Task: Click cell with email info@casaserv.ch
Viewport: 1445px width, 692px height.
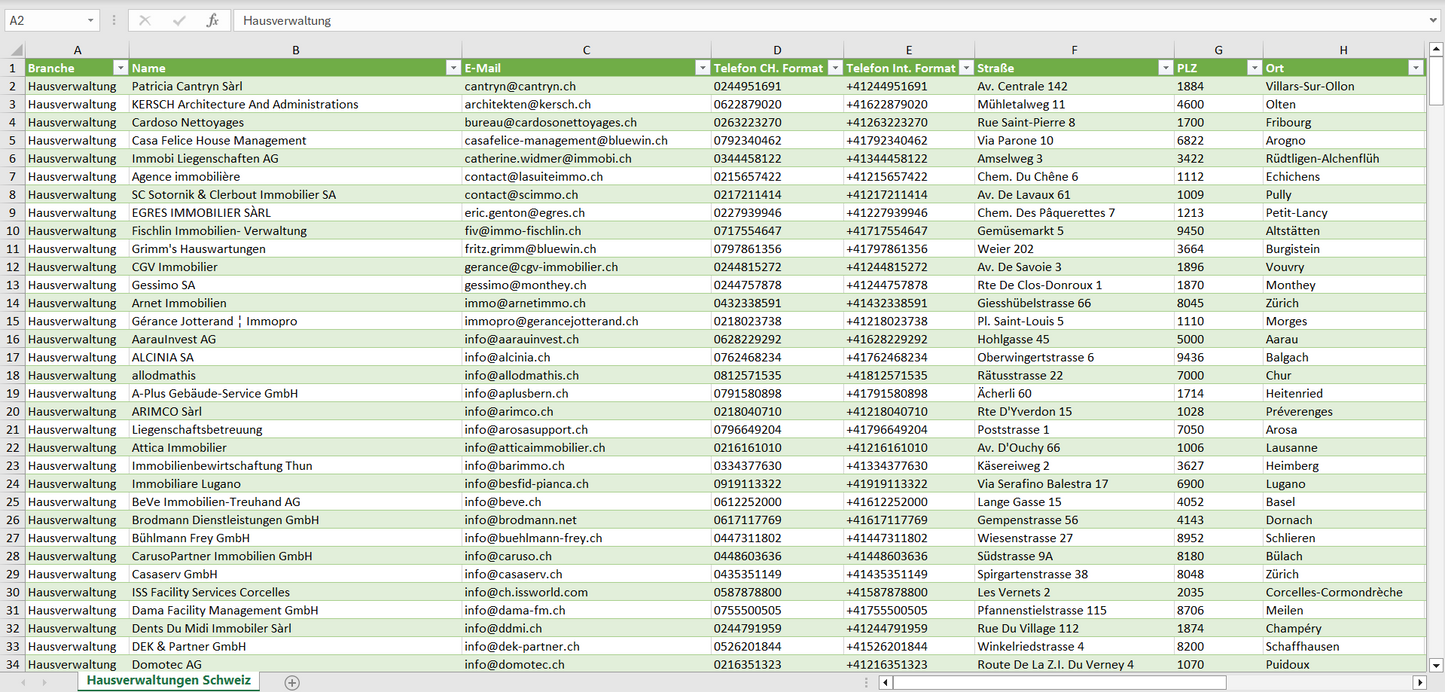Action: pos(513,574)
